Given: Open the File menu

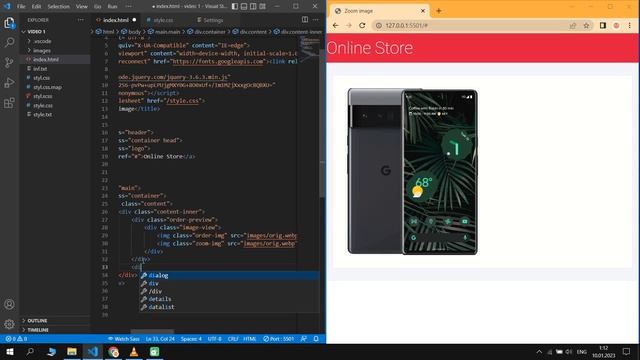Looking at the screenshot, I should click(x=21, y=7).
